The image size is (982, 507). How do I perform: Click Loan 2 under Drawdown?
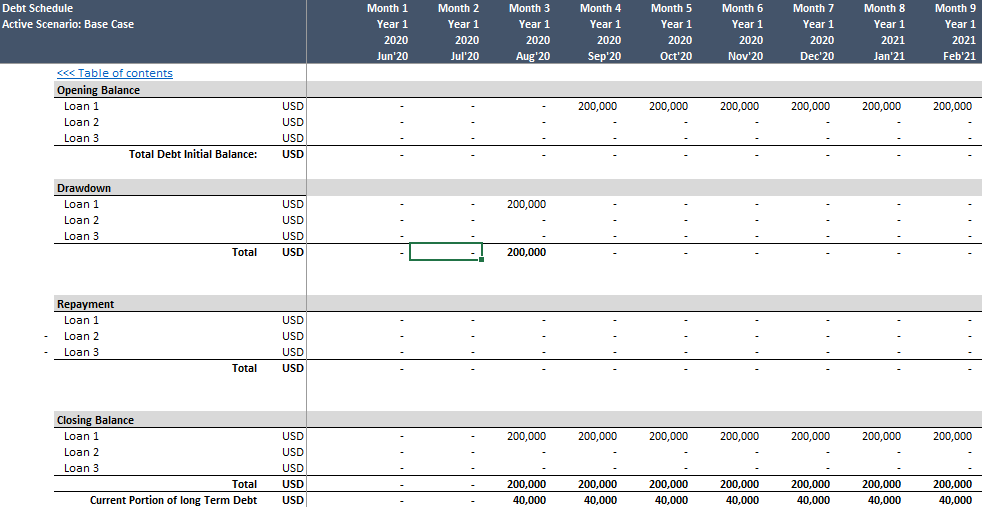coord(81,220)
